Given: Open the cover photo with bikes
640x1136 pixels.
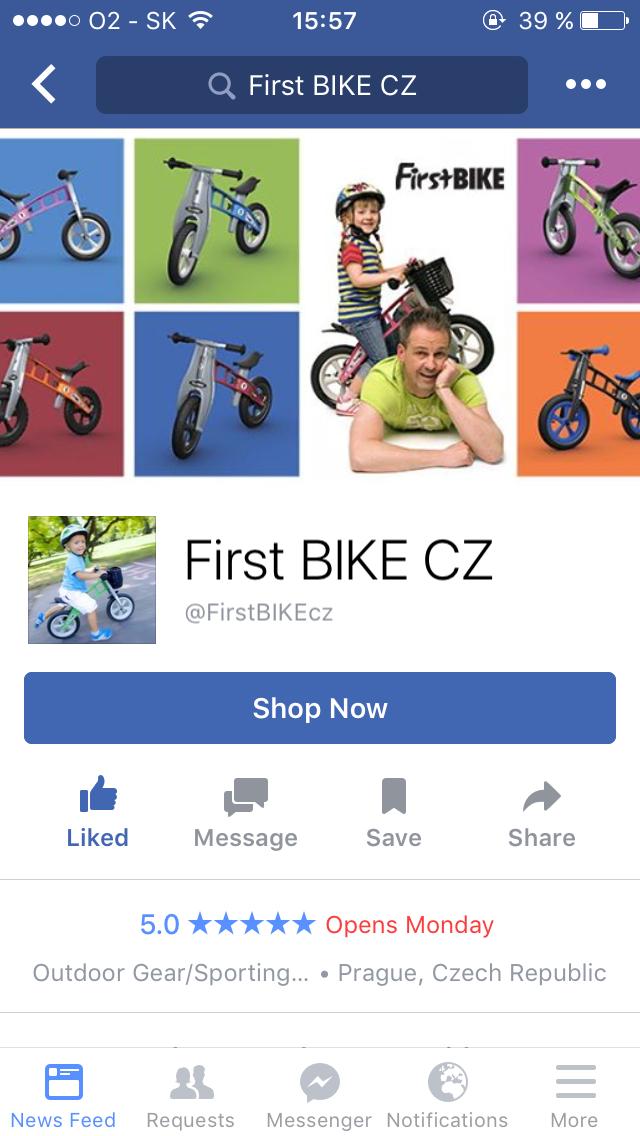Looking at the screenshot, I should coord(320,306).
